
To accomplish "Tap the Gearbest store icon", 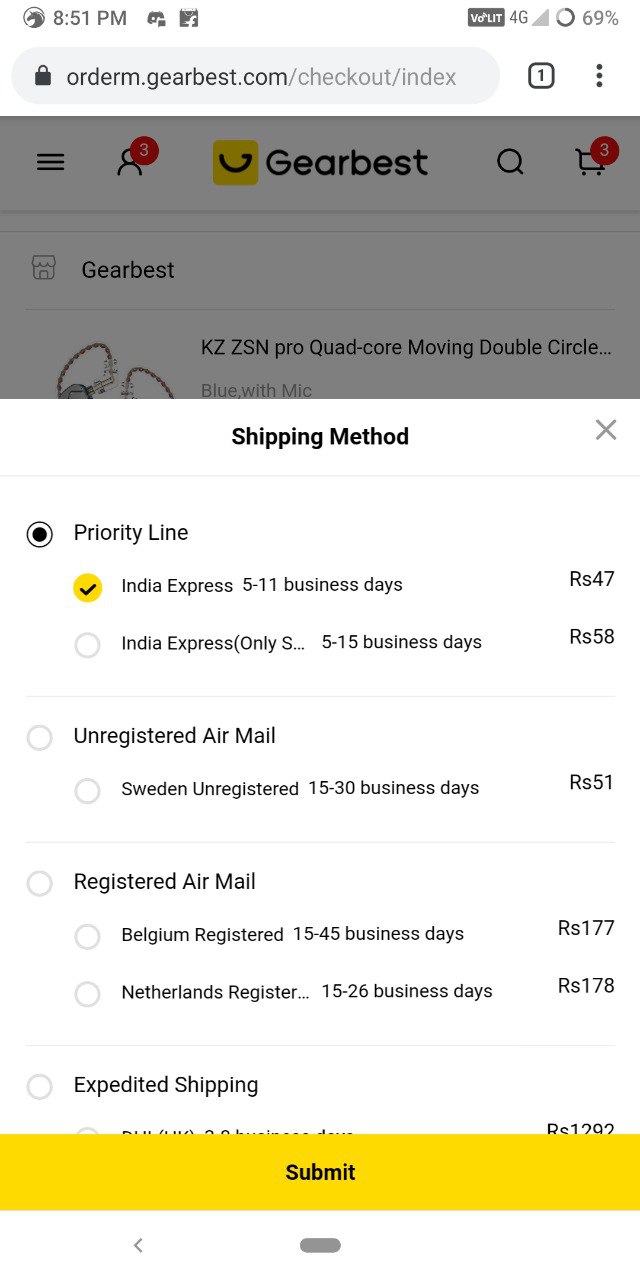I will click(44, 268).
